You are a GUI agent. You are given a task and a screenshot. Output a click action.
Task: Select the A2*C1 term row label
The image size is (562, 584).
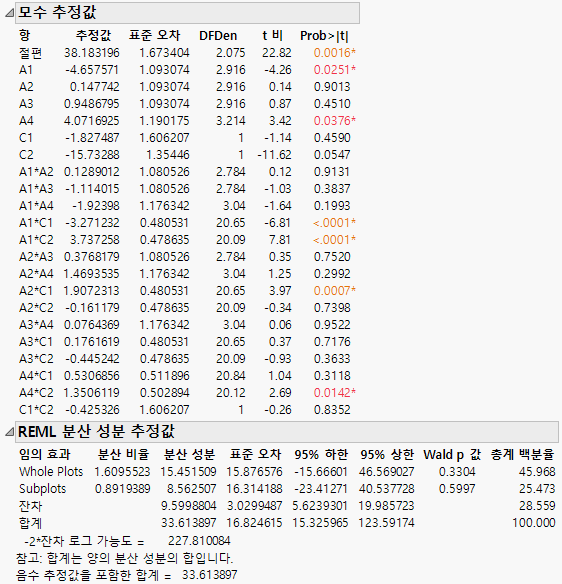36,291
